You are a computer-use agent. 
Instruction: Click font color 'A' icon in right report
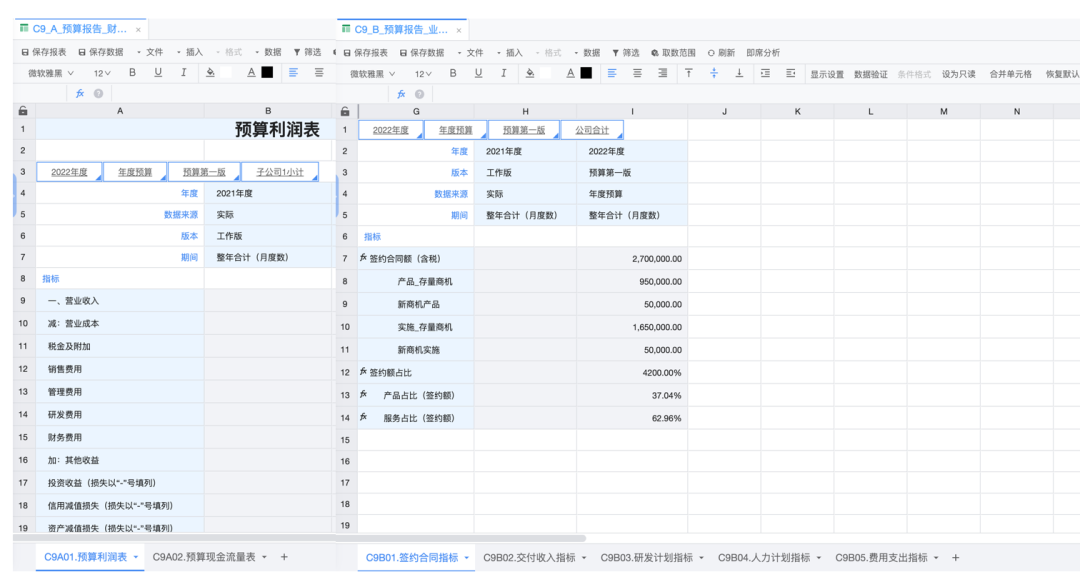click(570, 73)
